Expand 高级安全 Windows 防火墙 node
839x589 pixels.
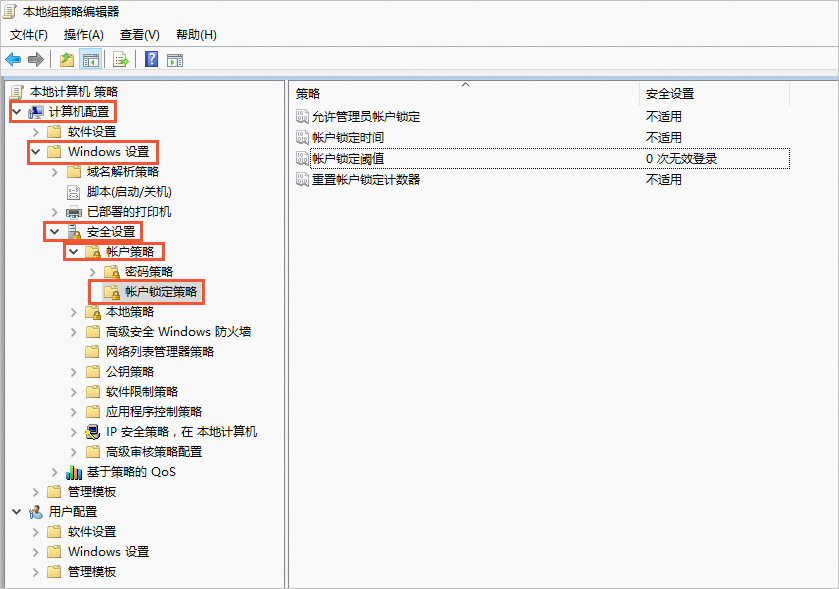(x=74, y=332)
